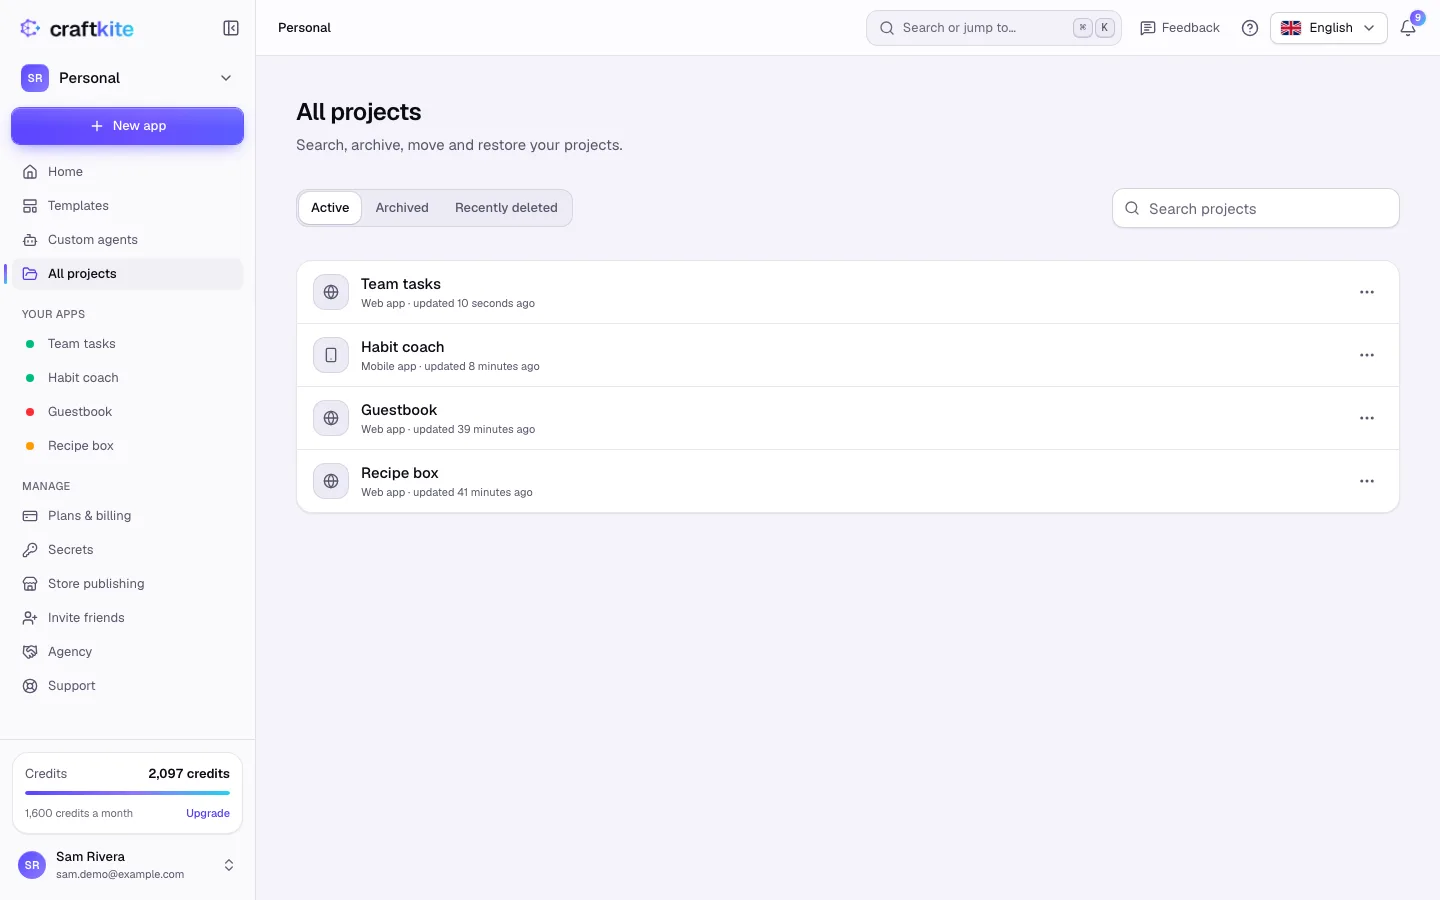
Task: Open the Recipe box project title
Action: point(400,473)
